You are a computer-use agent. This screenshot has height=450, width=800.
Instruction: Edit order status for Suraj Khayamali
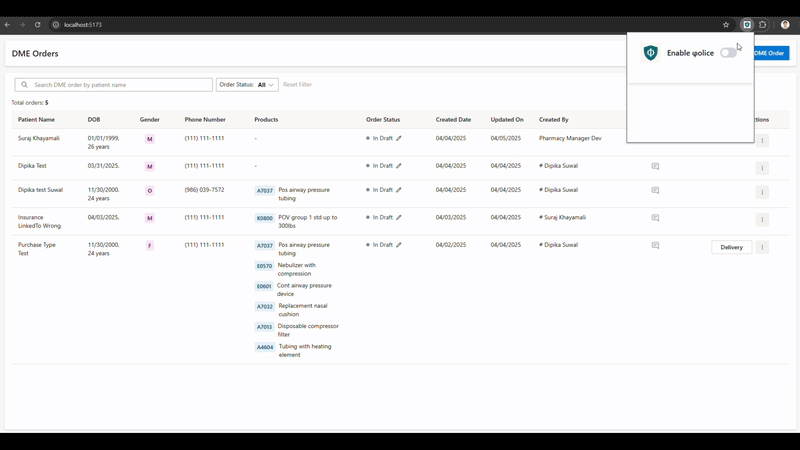pos(399,138)
